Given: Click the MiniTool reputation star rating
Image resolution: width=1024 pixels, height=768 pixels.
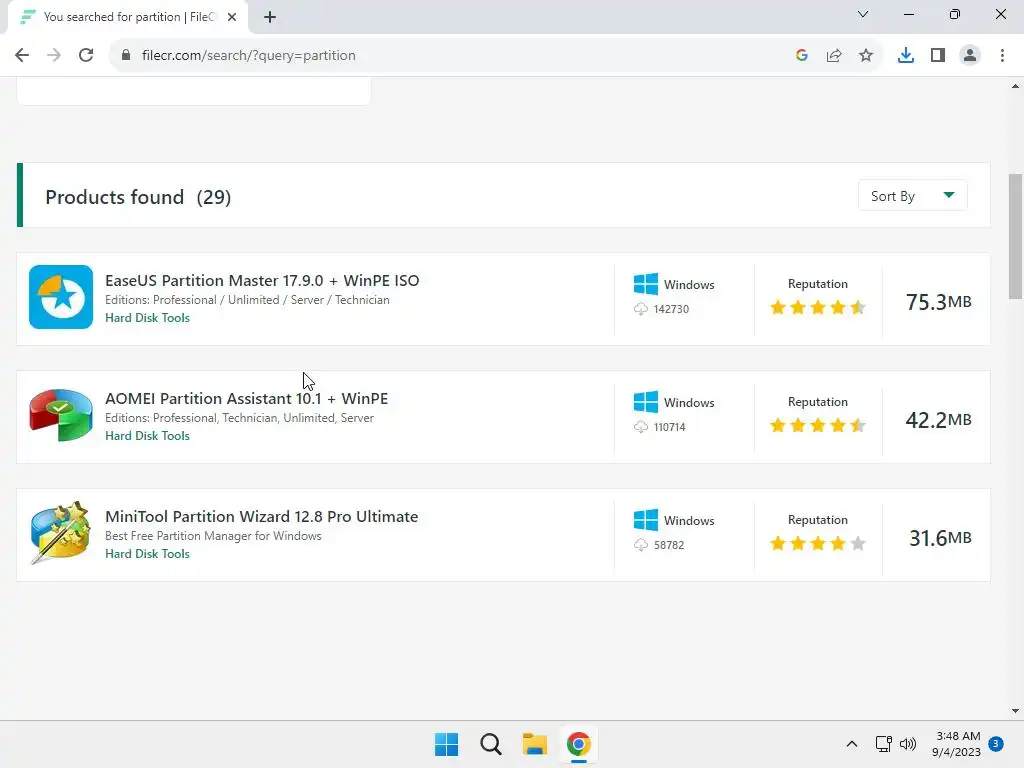Looking at the screenshot, I should (x=818, y=543).
